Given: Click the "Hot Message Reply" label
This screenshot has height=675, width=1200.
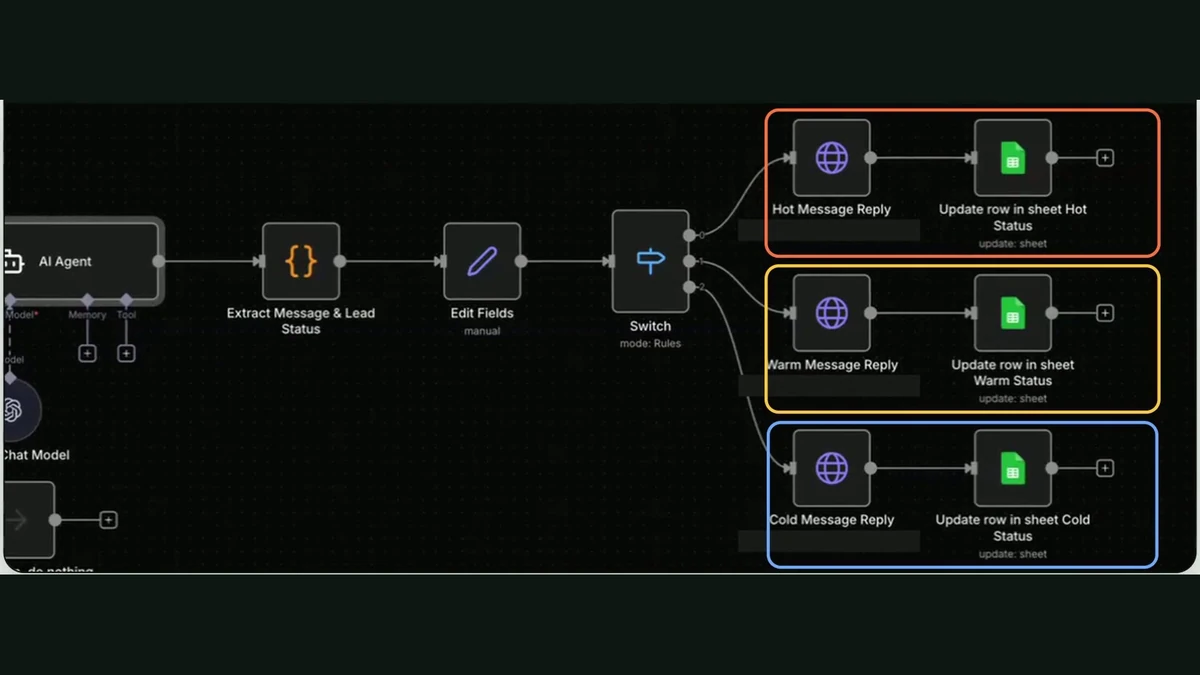Looking at the screenshot, I should click(x=832, y=210).
